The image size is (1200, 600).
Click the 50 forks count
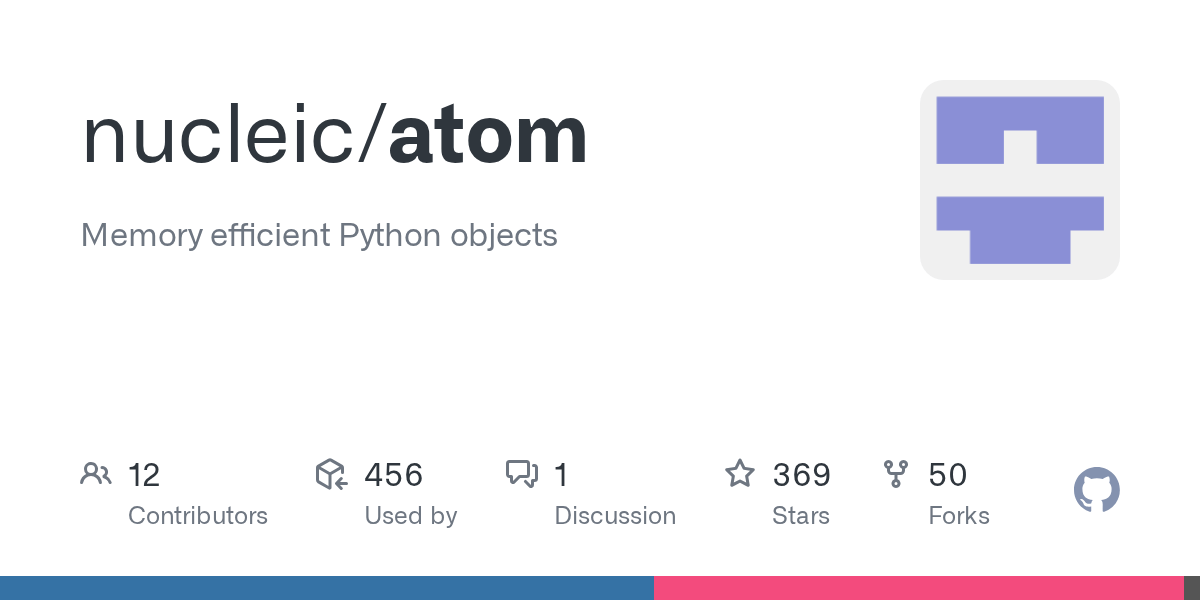(x=947, y=475)
